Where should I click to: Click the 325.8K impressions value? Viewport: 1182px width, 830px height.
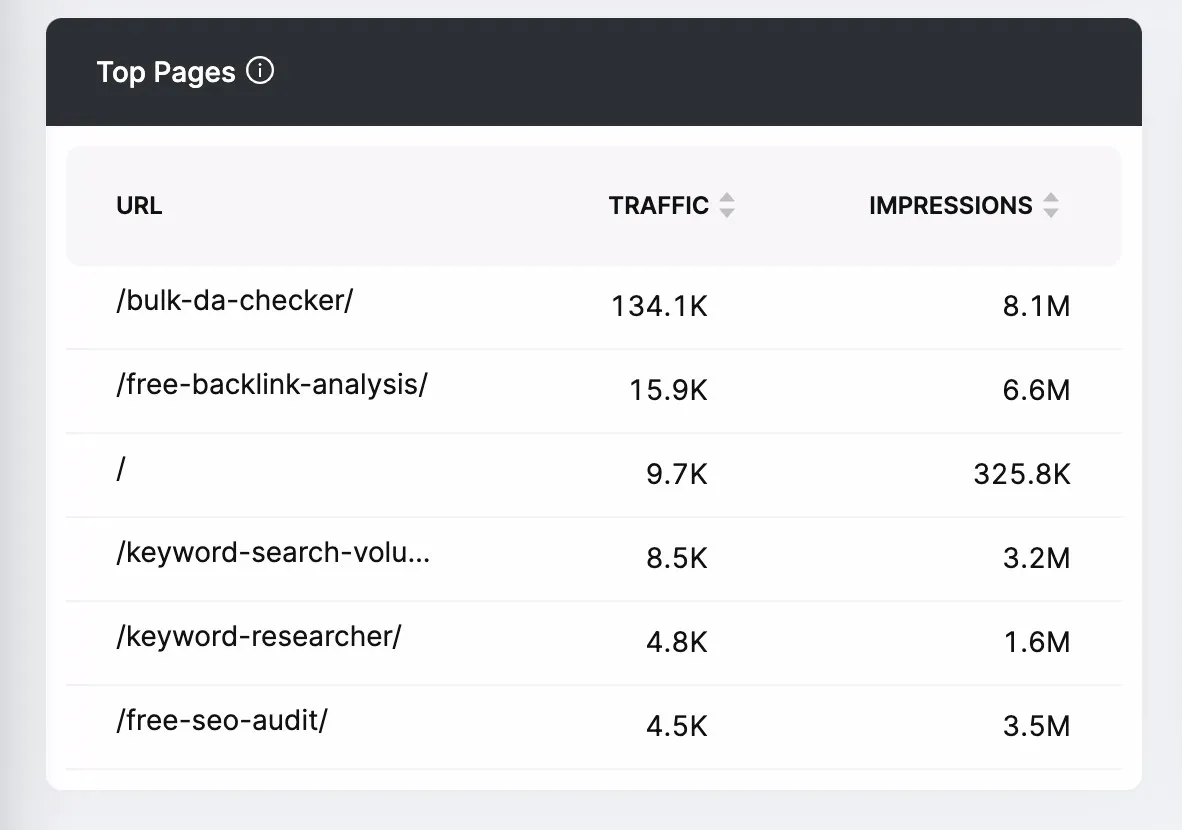click(x=1021, y=474)
